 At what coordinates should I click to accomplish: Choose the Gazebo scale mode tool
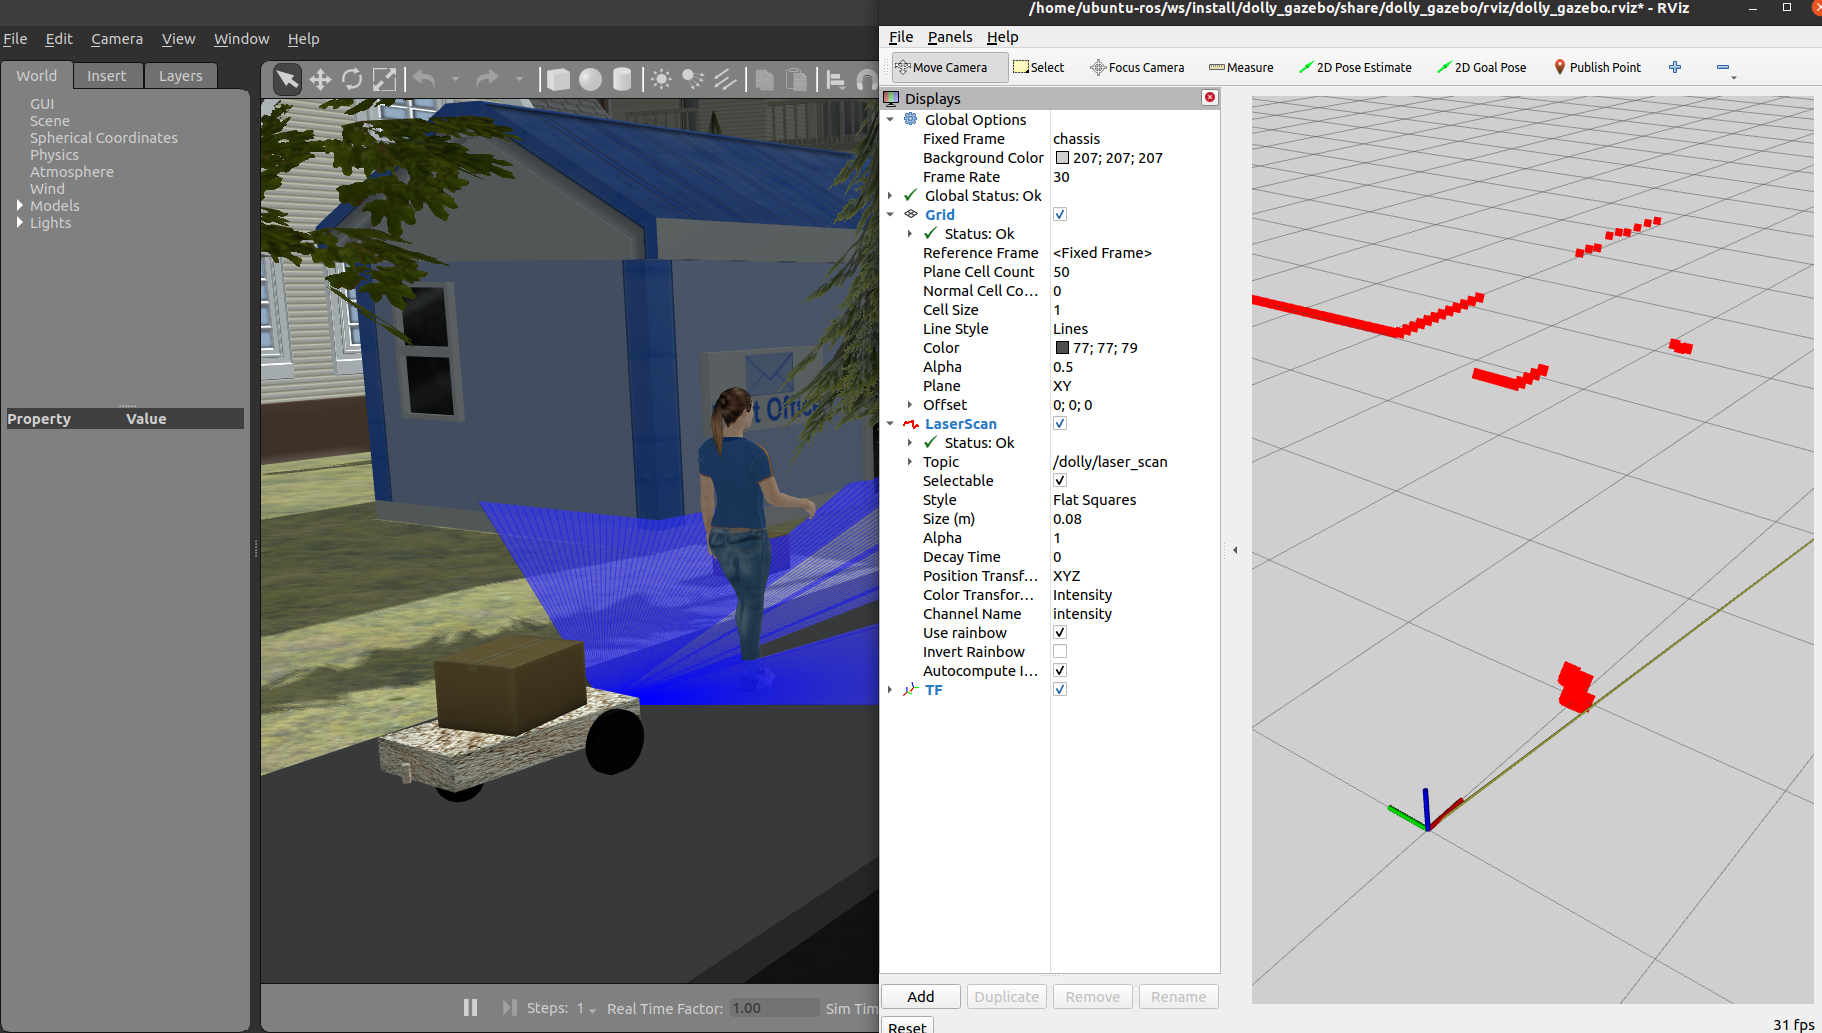tap(385, 79)
